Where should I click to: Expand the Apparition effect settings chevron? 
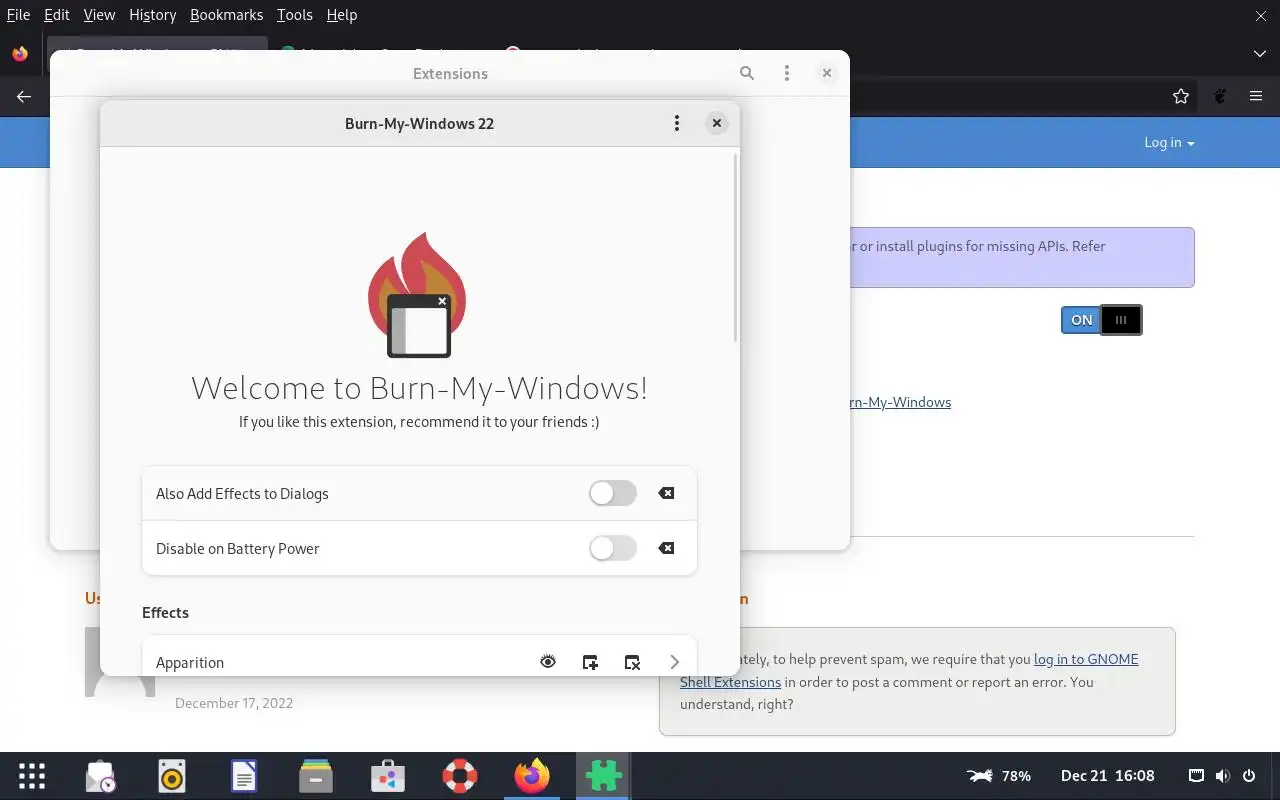click(674, 662)
